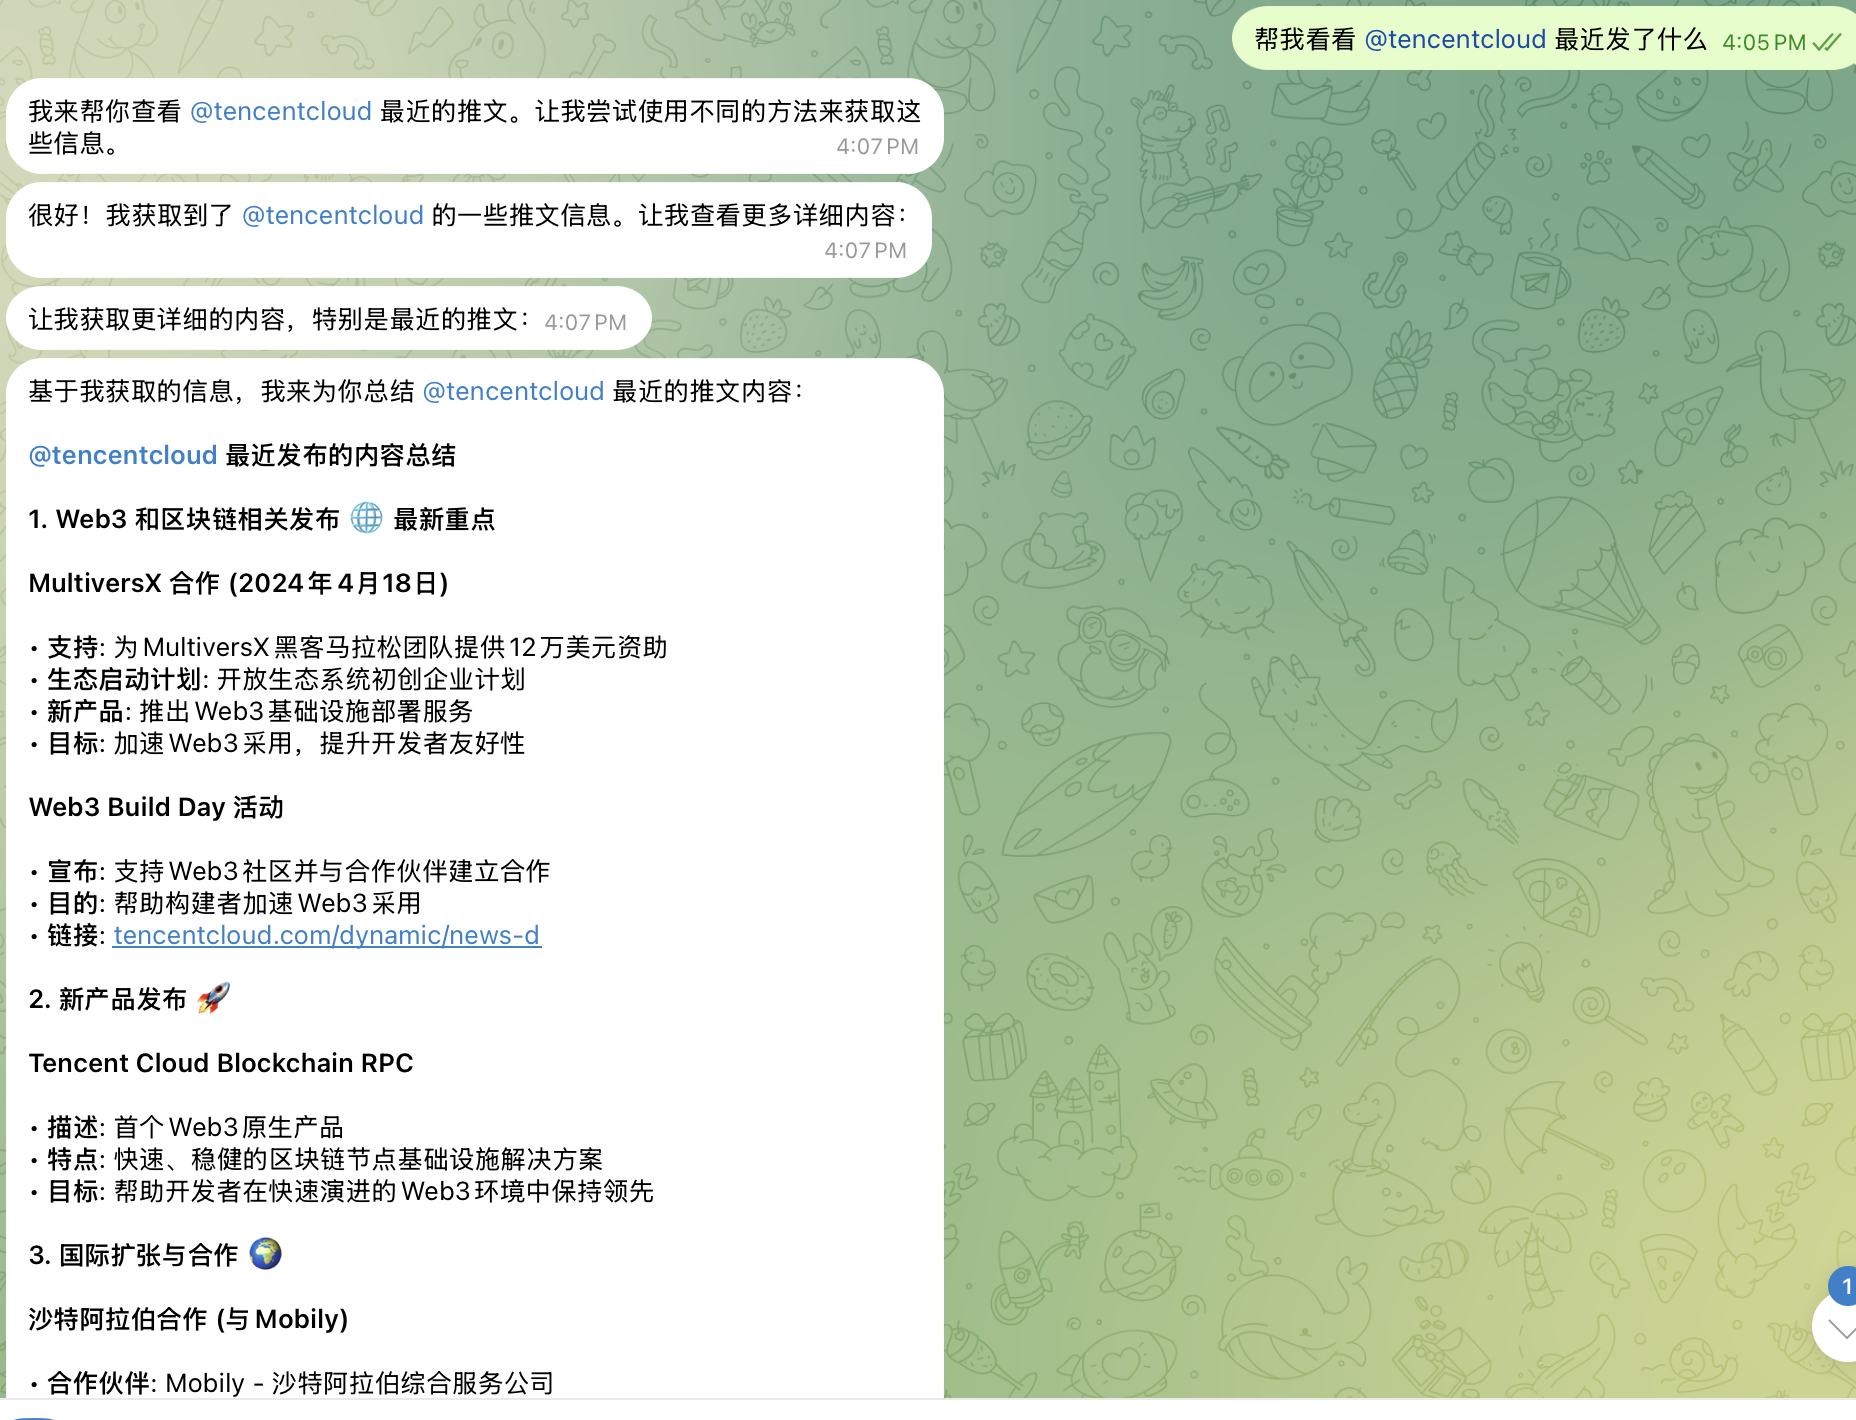Click the 沙特阿拉伯合作 (与 Mobily) heading

[188, 1319]
